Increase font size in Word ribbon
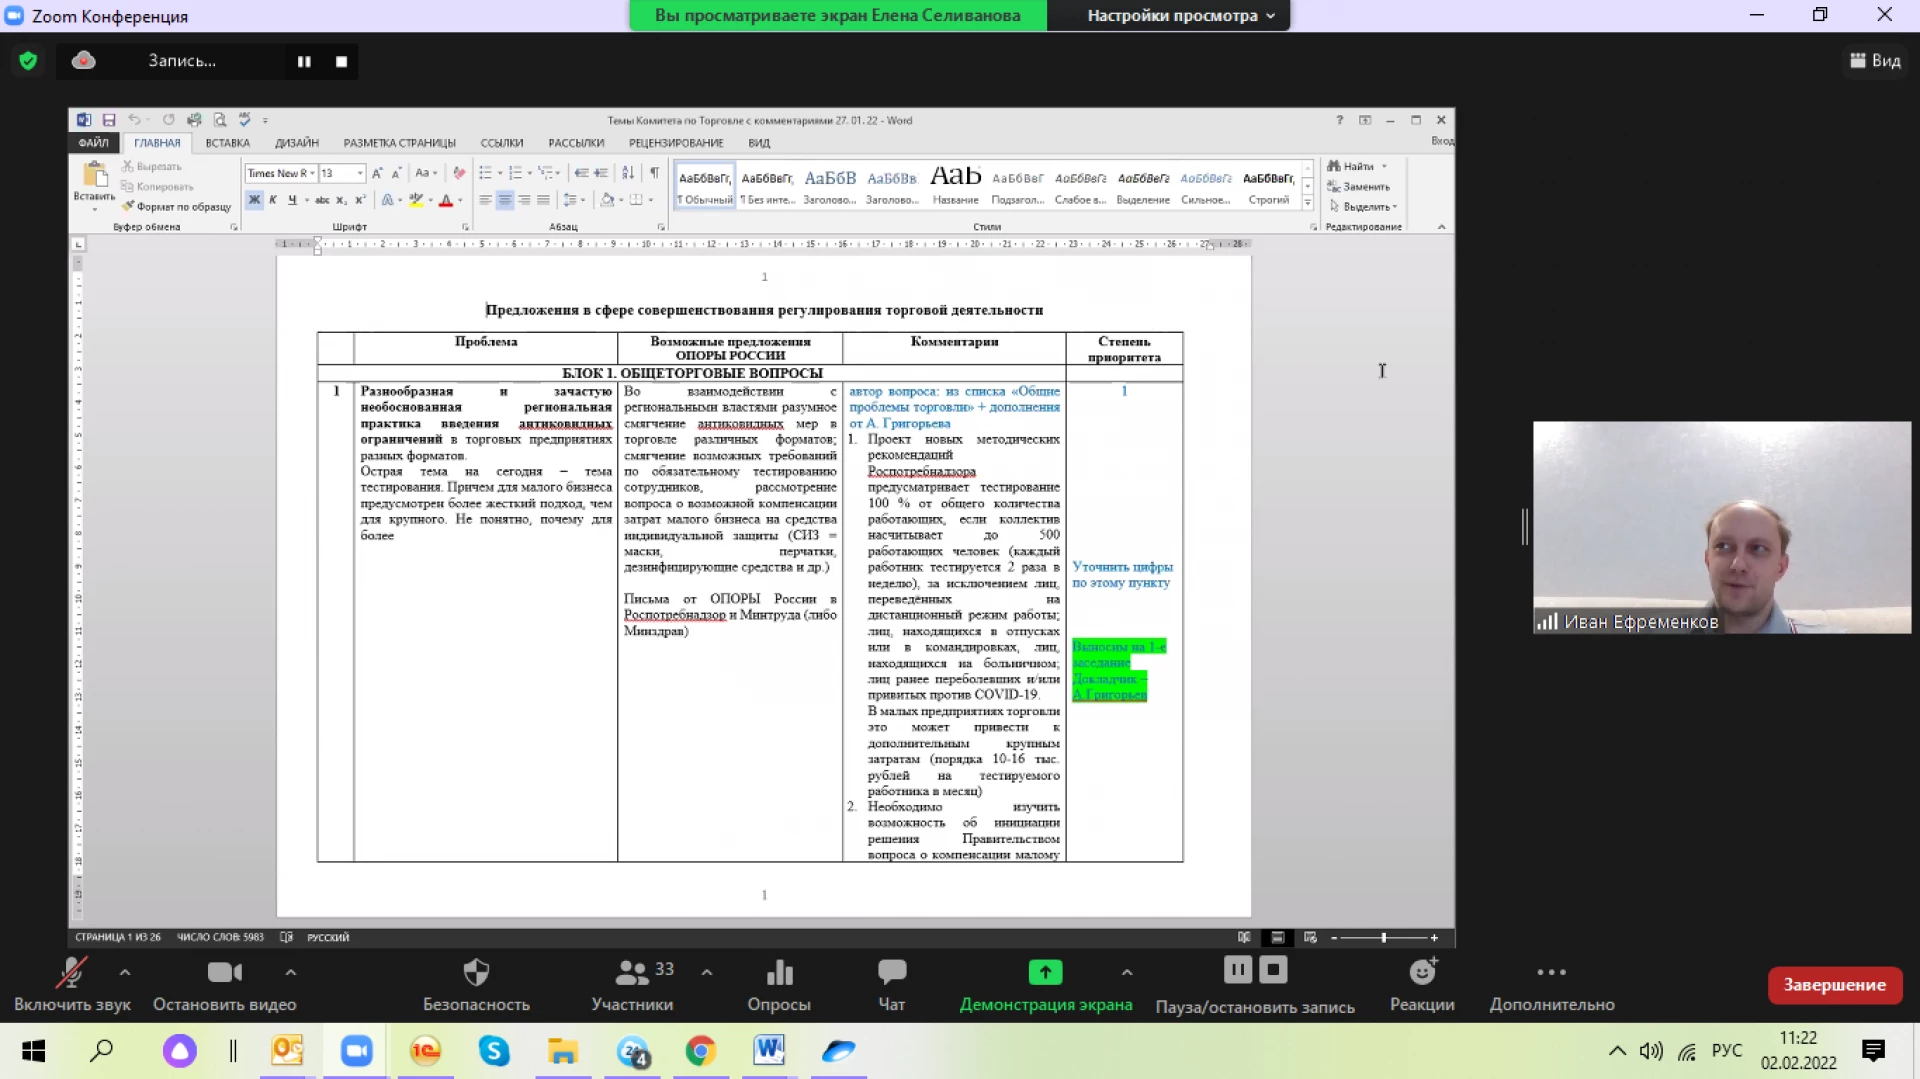1920x1079 pixels. point(377,173)
